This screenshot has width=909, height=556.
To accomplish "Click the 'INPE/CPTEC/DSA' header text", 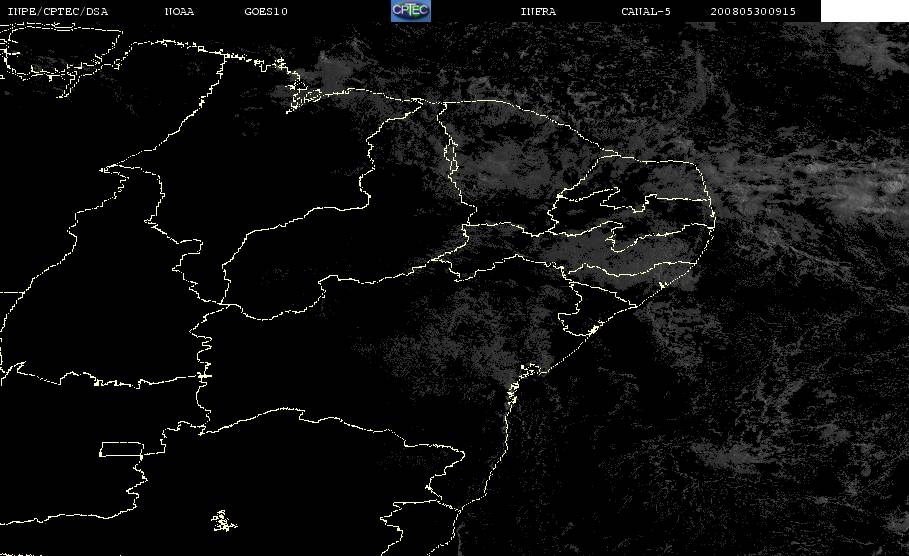I will coord(57,11).
